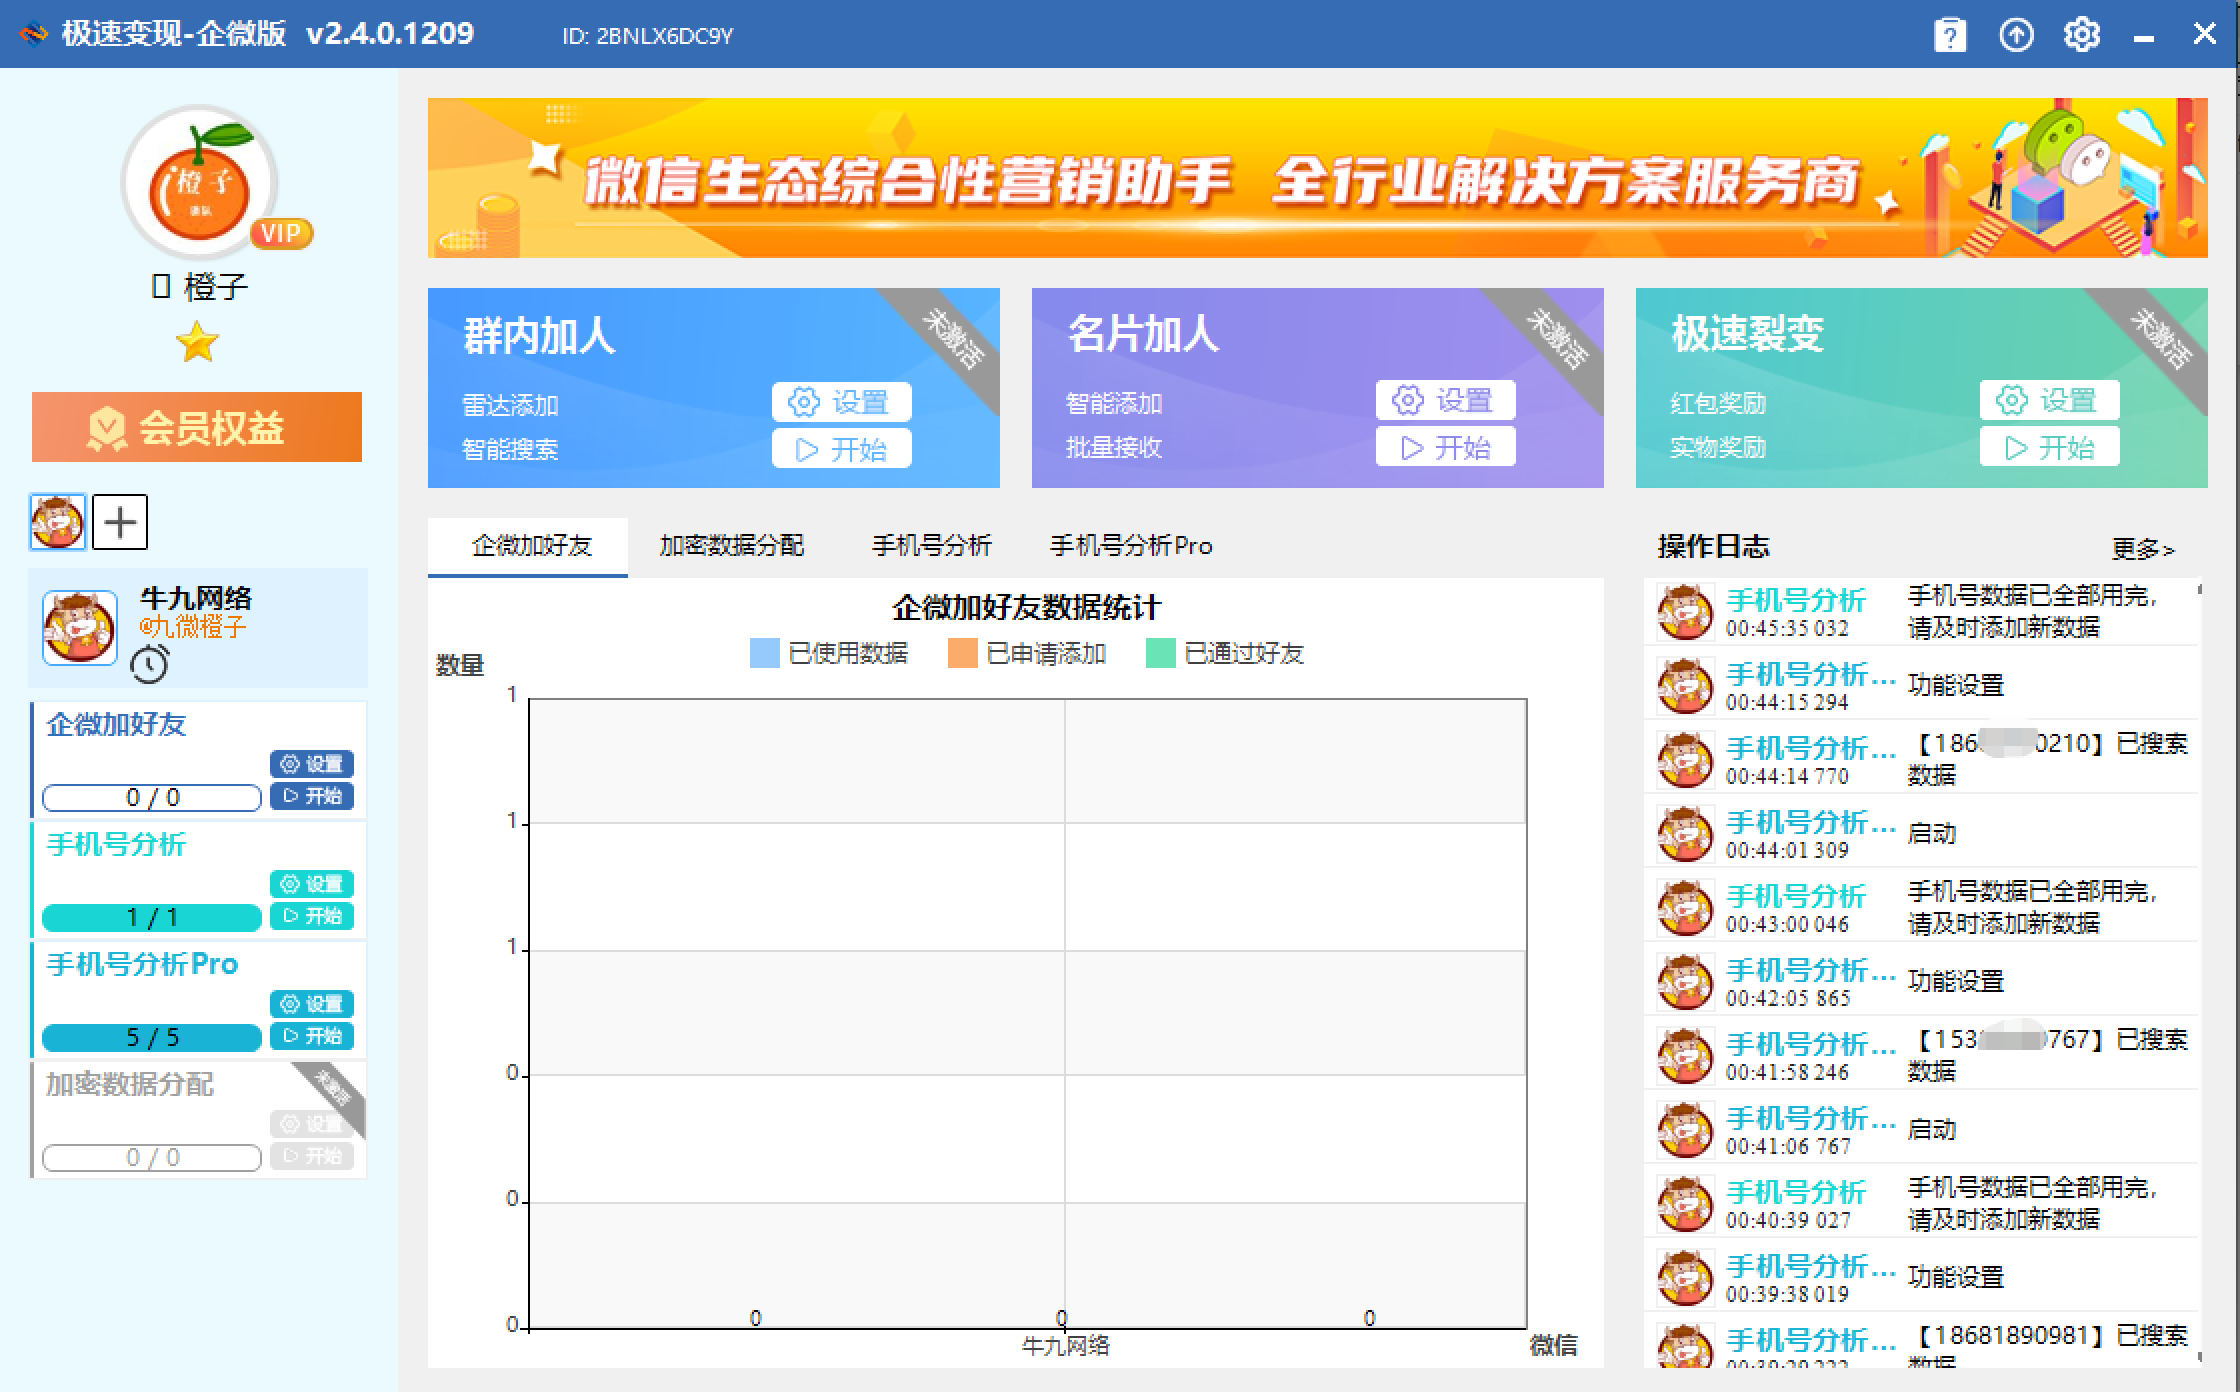Open the help icon in the title bar
The image size is (2240, 1392).
tap(1949, 33)
